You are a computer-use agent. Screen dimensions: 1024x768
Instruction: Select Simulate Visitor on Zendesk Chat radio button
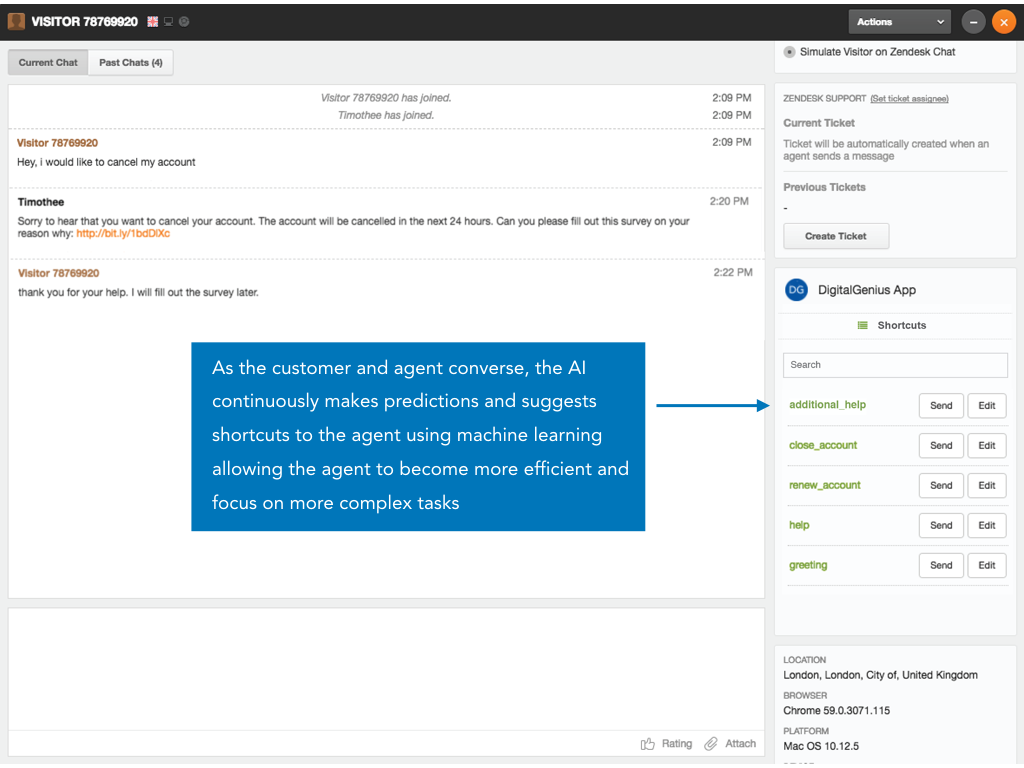tap(789, 52)
